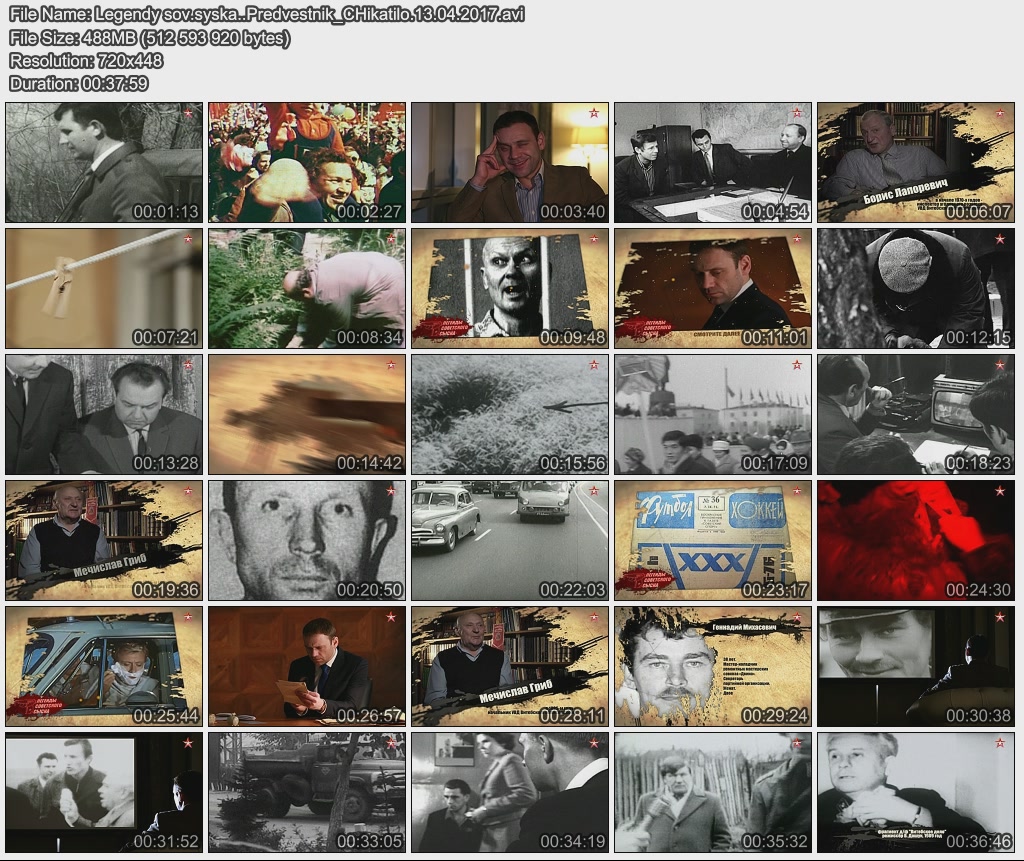Select the military truck frame at 00:33:05
The height and width of the screenshot is (861, 1024).
coord(307,792)
